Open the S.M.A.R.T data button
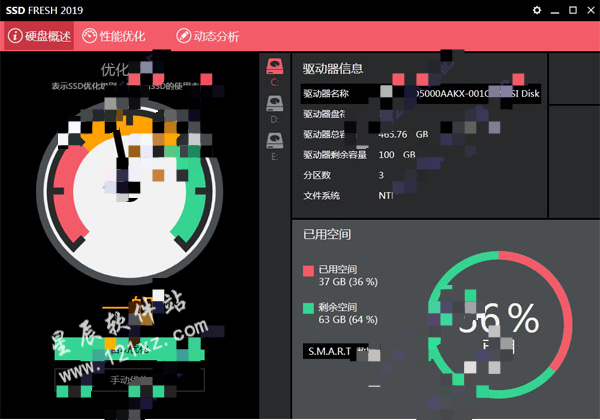The image size is (600, 420). (x=336, y=351)
